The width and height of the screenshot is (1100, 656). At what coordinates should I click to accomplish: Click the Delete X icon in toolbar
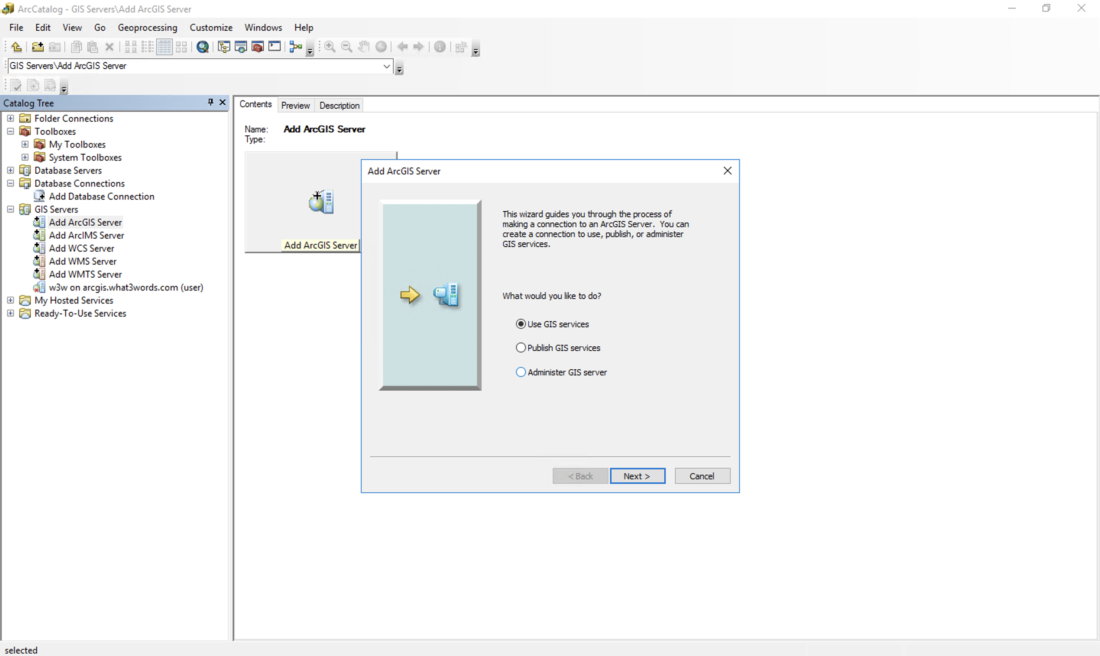[109, 47]
